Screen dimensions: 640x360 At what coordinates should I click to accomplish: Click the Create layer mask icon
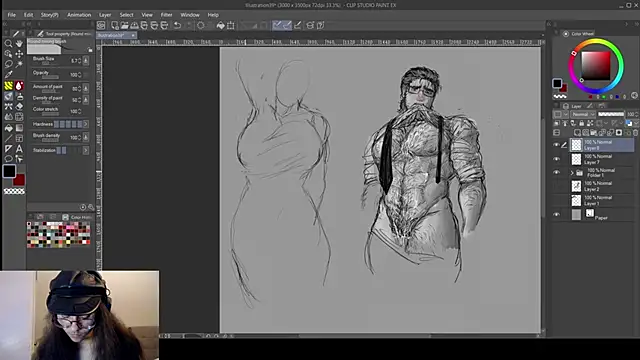tap(619, 133)
